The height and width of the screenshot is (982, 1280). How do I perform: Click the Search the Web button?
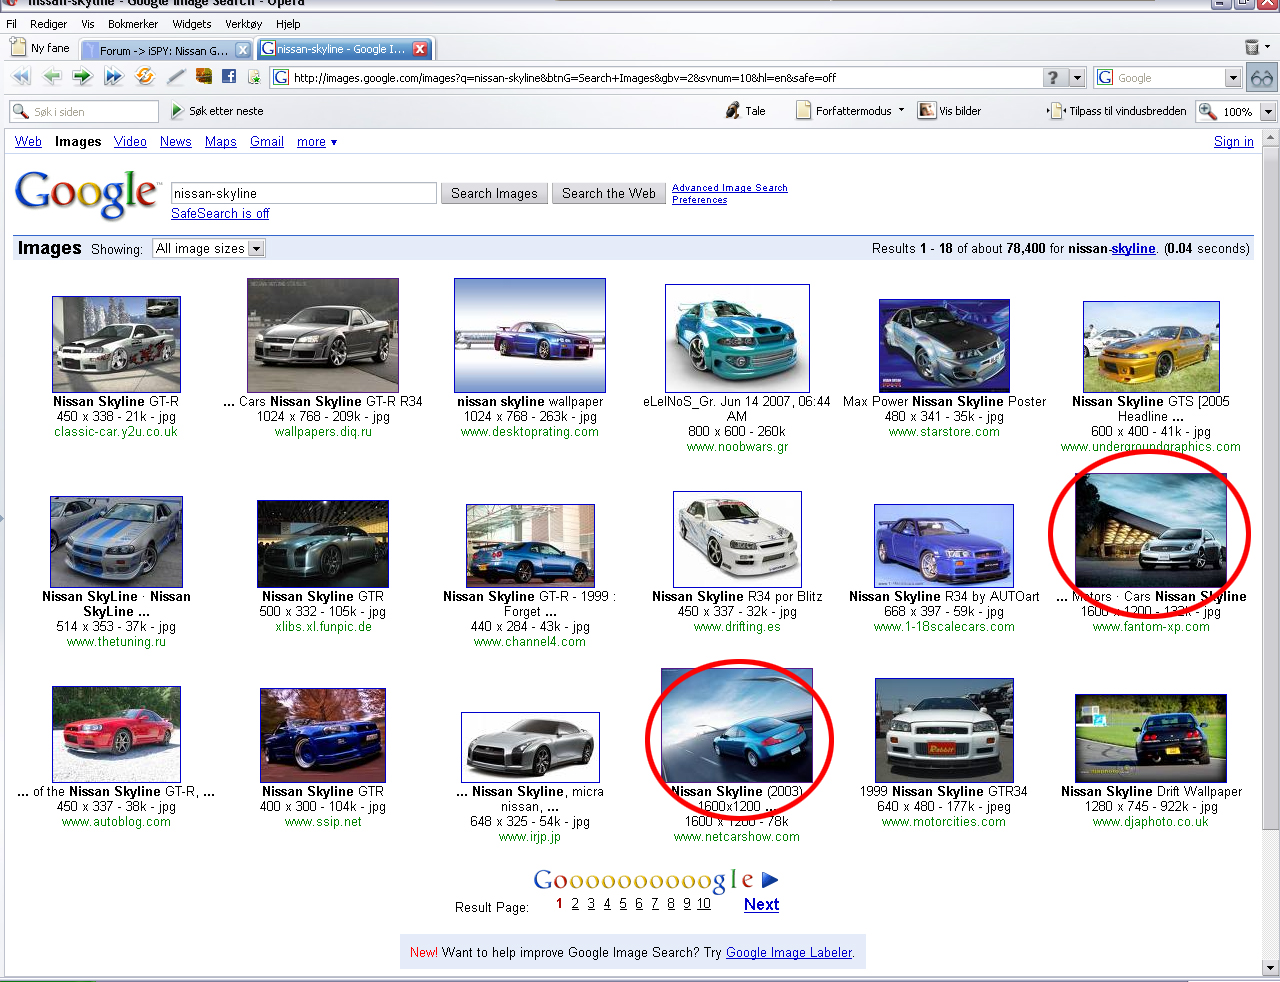[x=609, y=193]
